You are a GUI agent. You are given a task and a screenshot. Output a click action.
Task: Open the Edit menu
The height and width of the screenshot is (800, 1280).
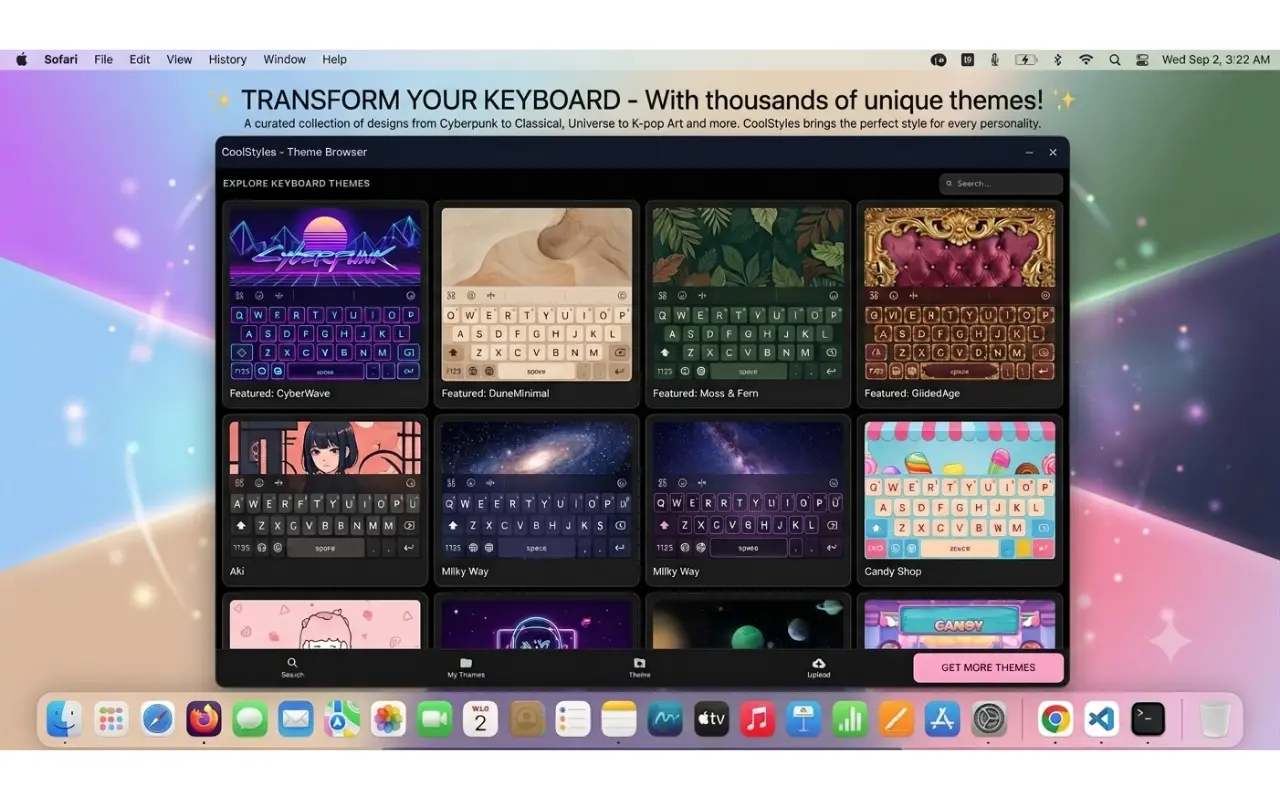(x=140, y=60)
